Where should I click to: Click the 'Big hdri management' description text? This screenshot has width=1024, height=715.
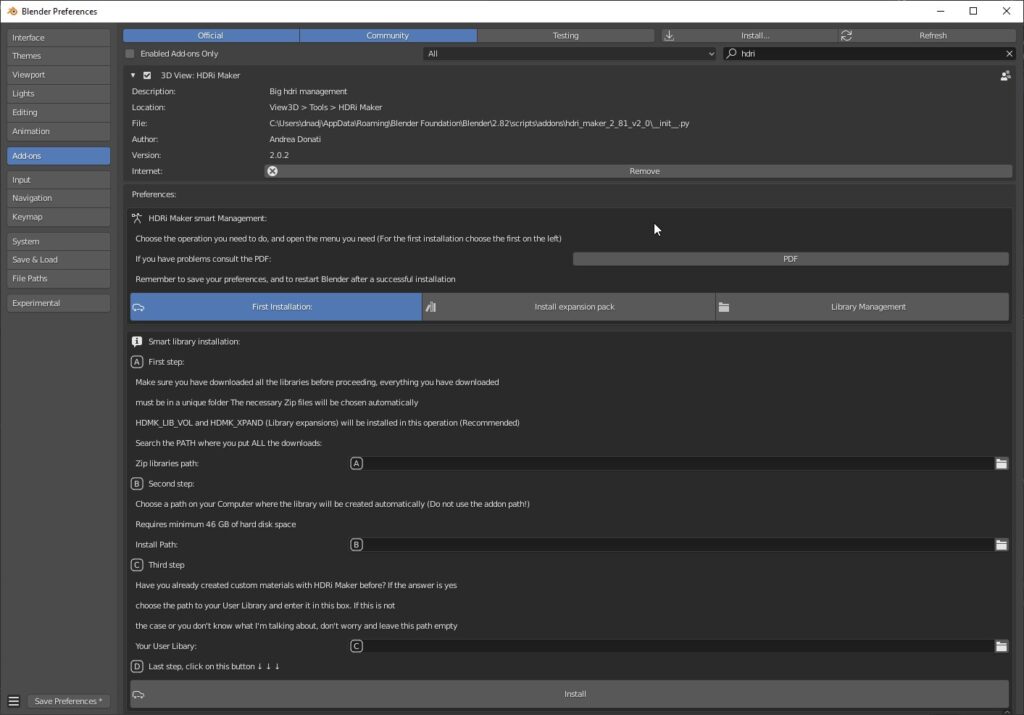308,91
